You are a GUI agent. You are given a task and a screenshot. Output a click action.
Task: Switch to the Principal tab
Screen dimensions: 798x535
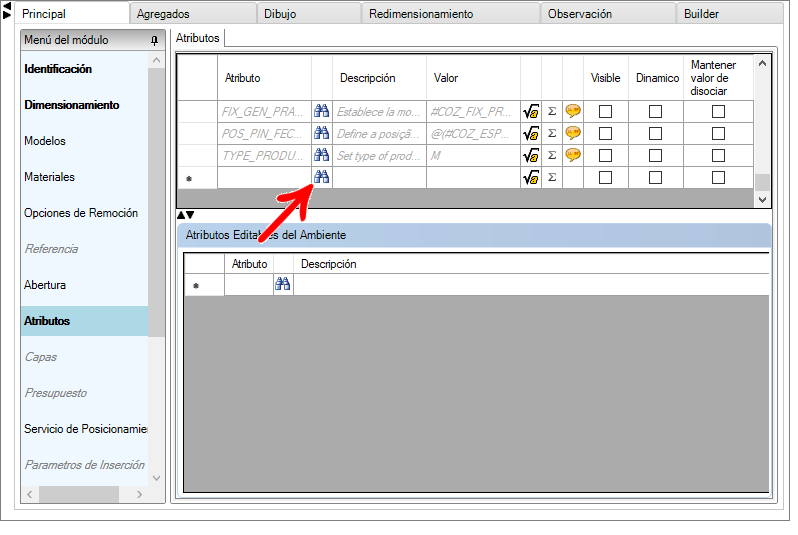pyautogui.click(x=72, y=14)
